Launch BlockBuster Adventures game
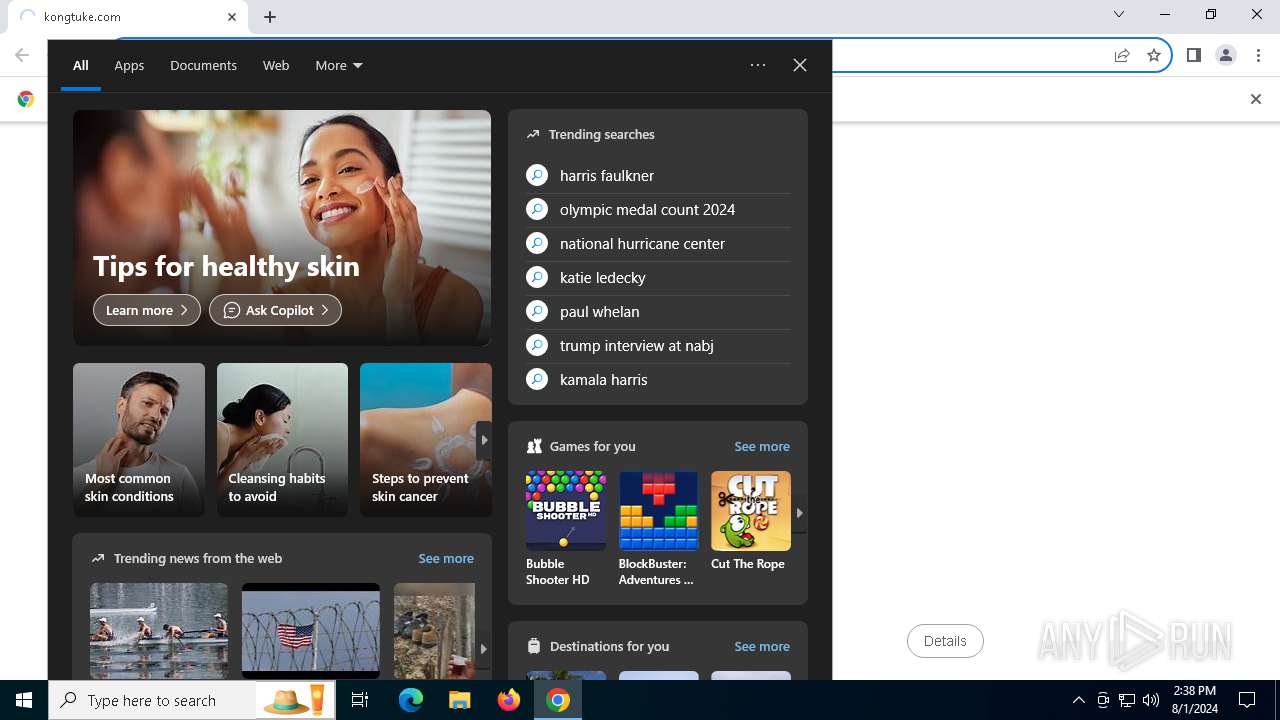This screenshot has height=720, width=1280. coord(658,529)
